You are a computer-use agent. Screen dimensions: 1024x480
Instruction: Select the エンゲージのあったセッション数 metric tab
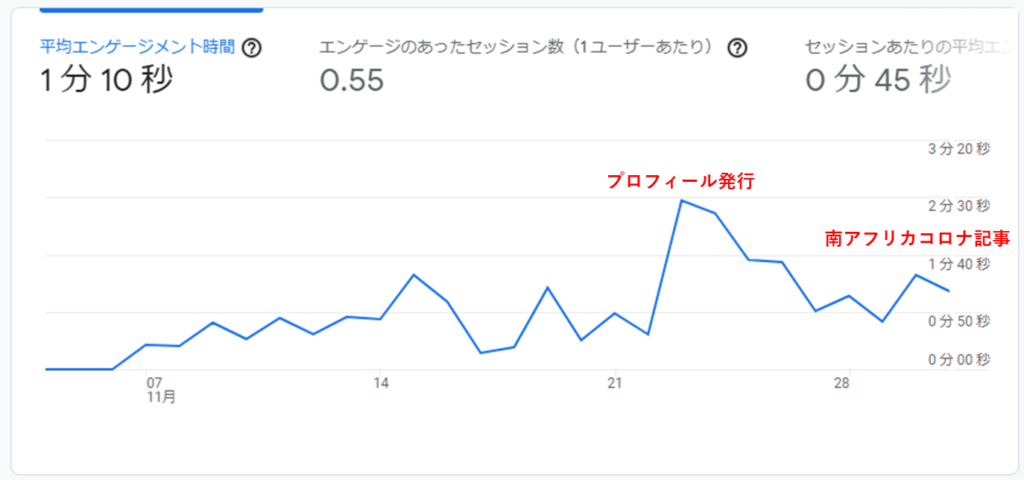tap(521, 48)
